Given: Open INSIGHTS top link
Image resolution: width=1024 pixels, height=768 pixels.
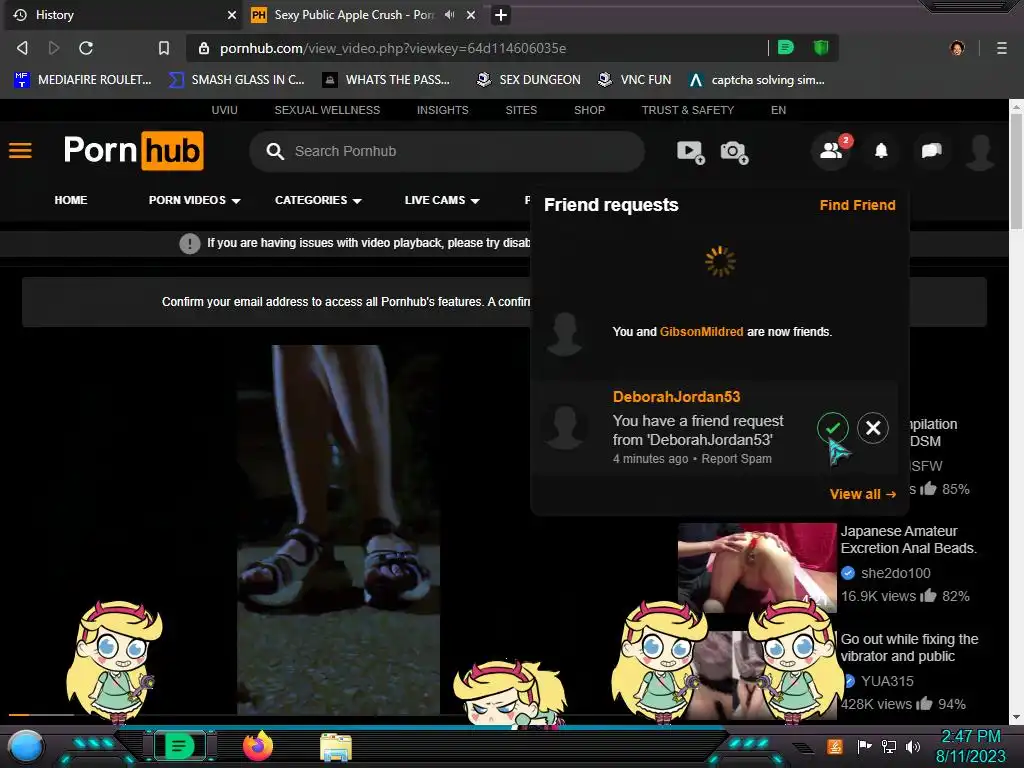Looking at the screenshot, I should point(443,110).
